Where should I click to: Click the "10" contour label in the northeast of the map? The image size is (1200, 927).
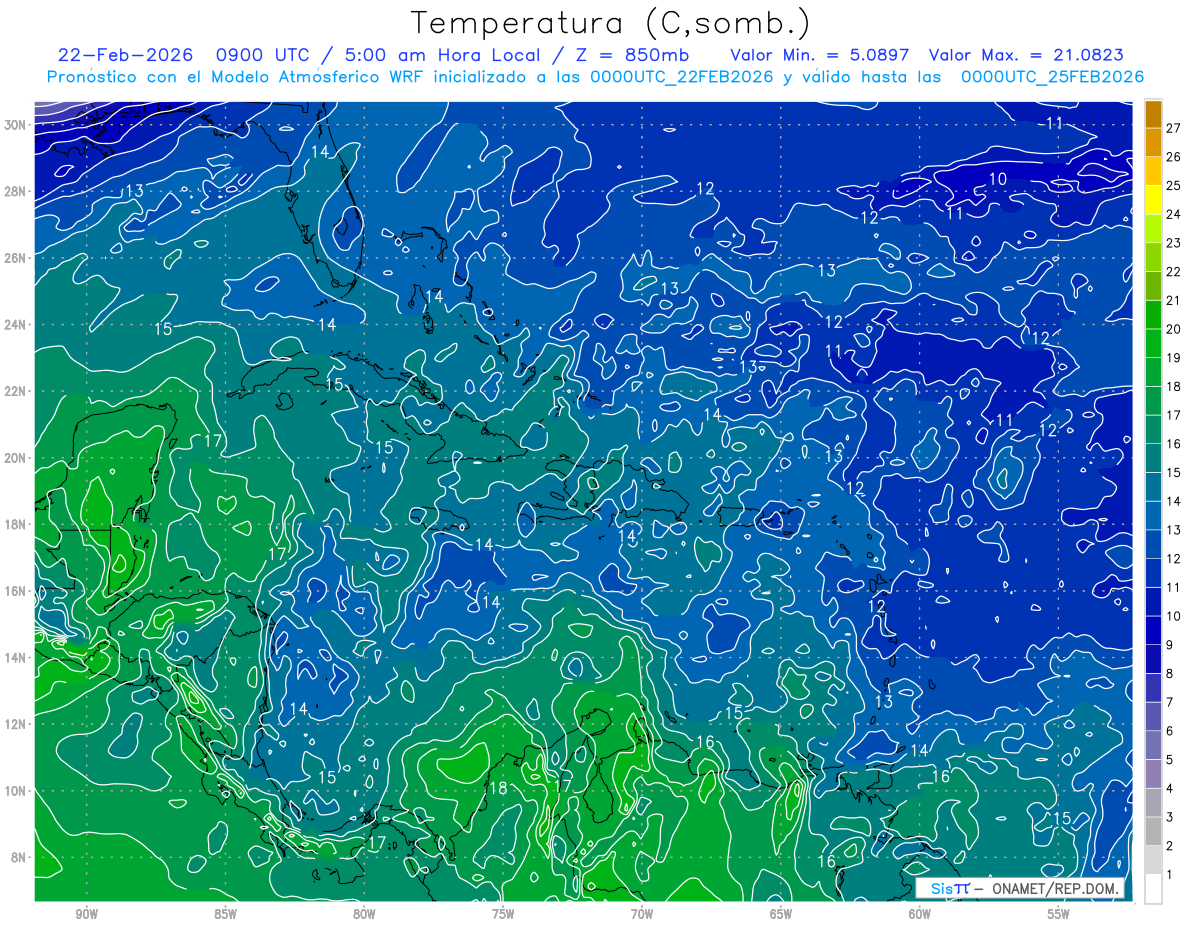(997, 179)
